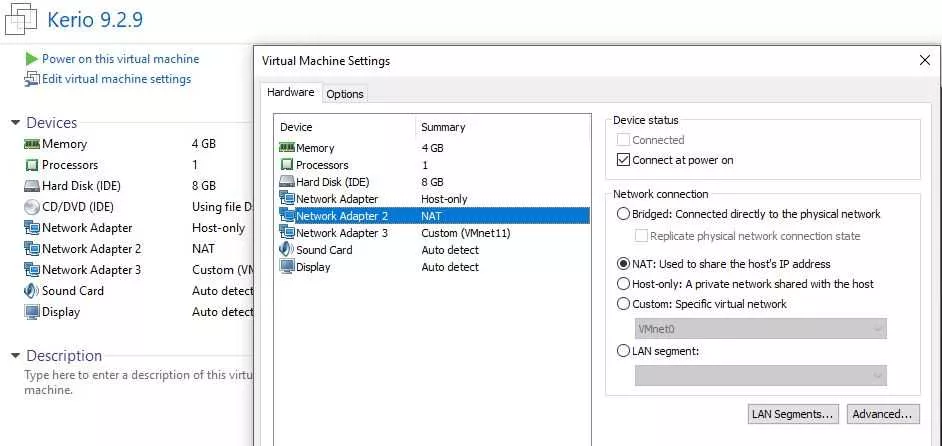
Task: Open the VMnet0 virtual network dropdown
Action: 761,329
